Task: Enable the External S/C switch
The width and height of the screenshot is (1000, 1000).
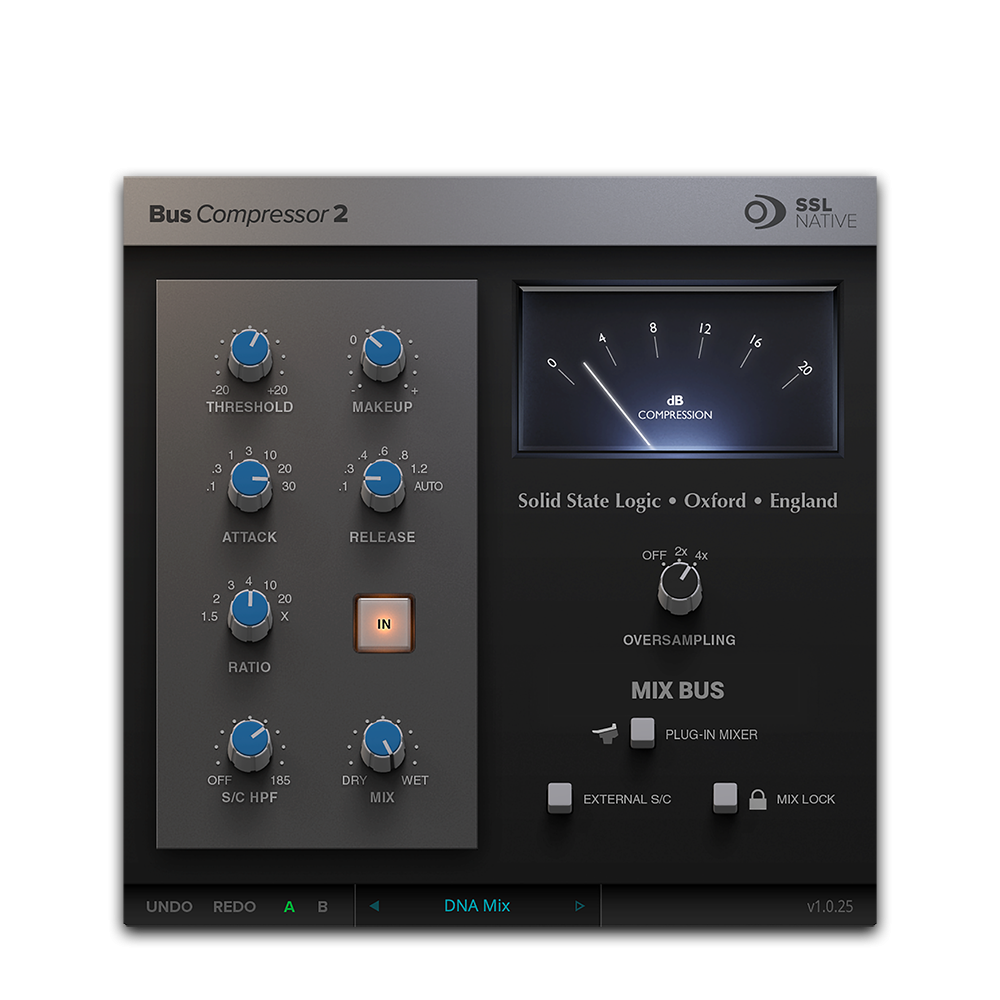Action: [560, 797]
